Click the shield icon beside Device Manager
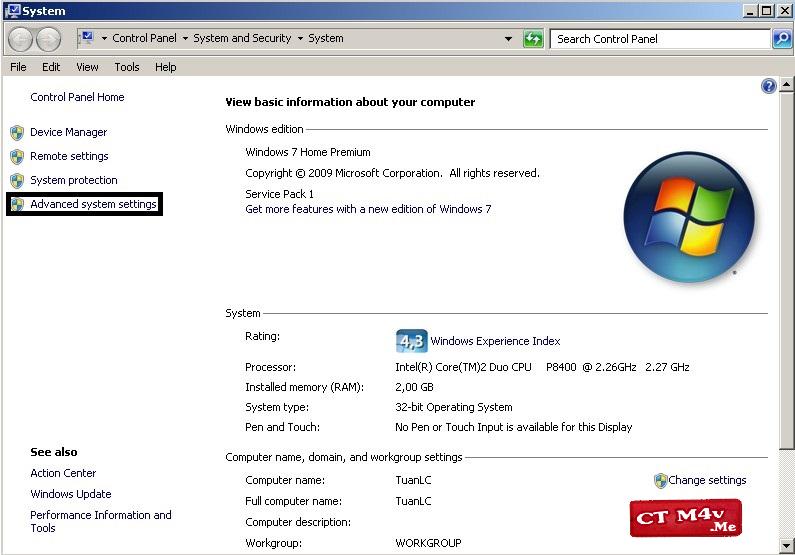The height and width of the screenshot is (555, 795). 16,132
